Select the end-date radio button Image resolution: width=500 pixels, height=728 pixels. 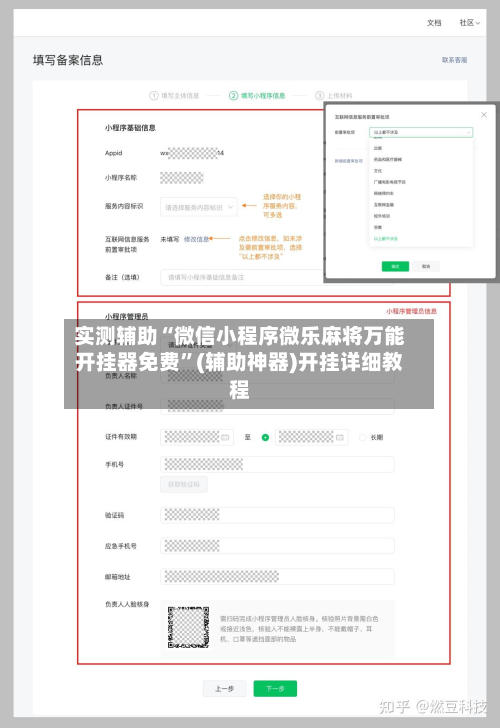click(x=266, y=437)
